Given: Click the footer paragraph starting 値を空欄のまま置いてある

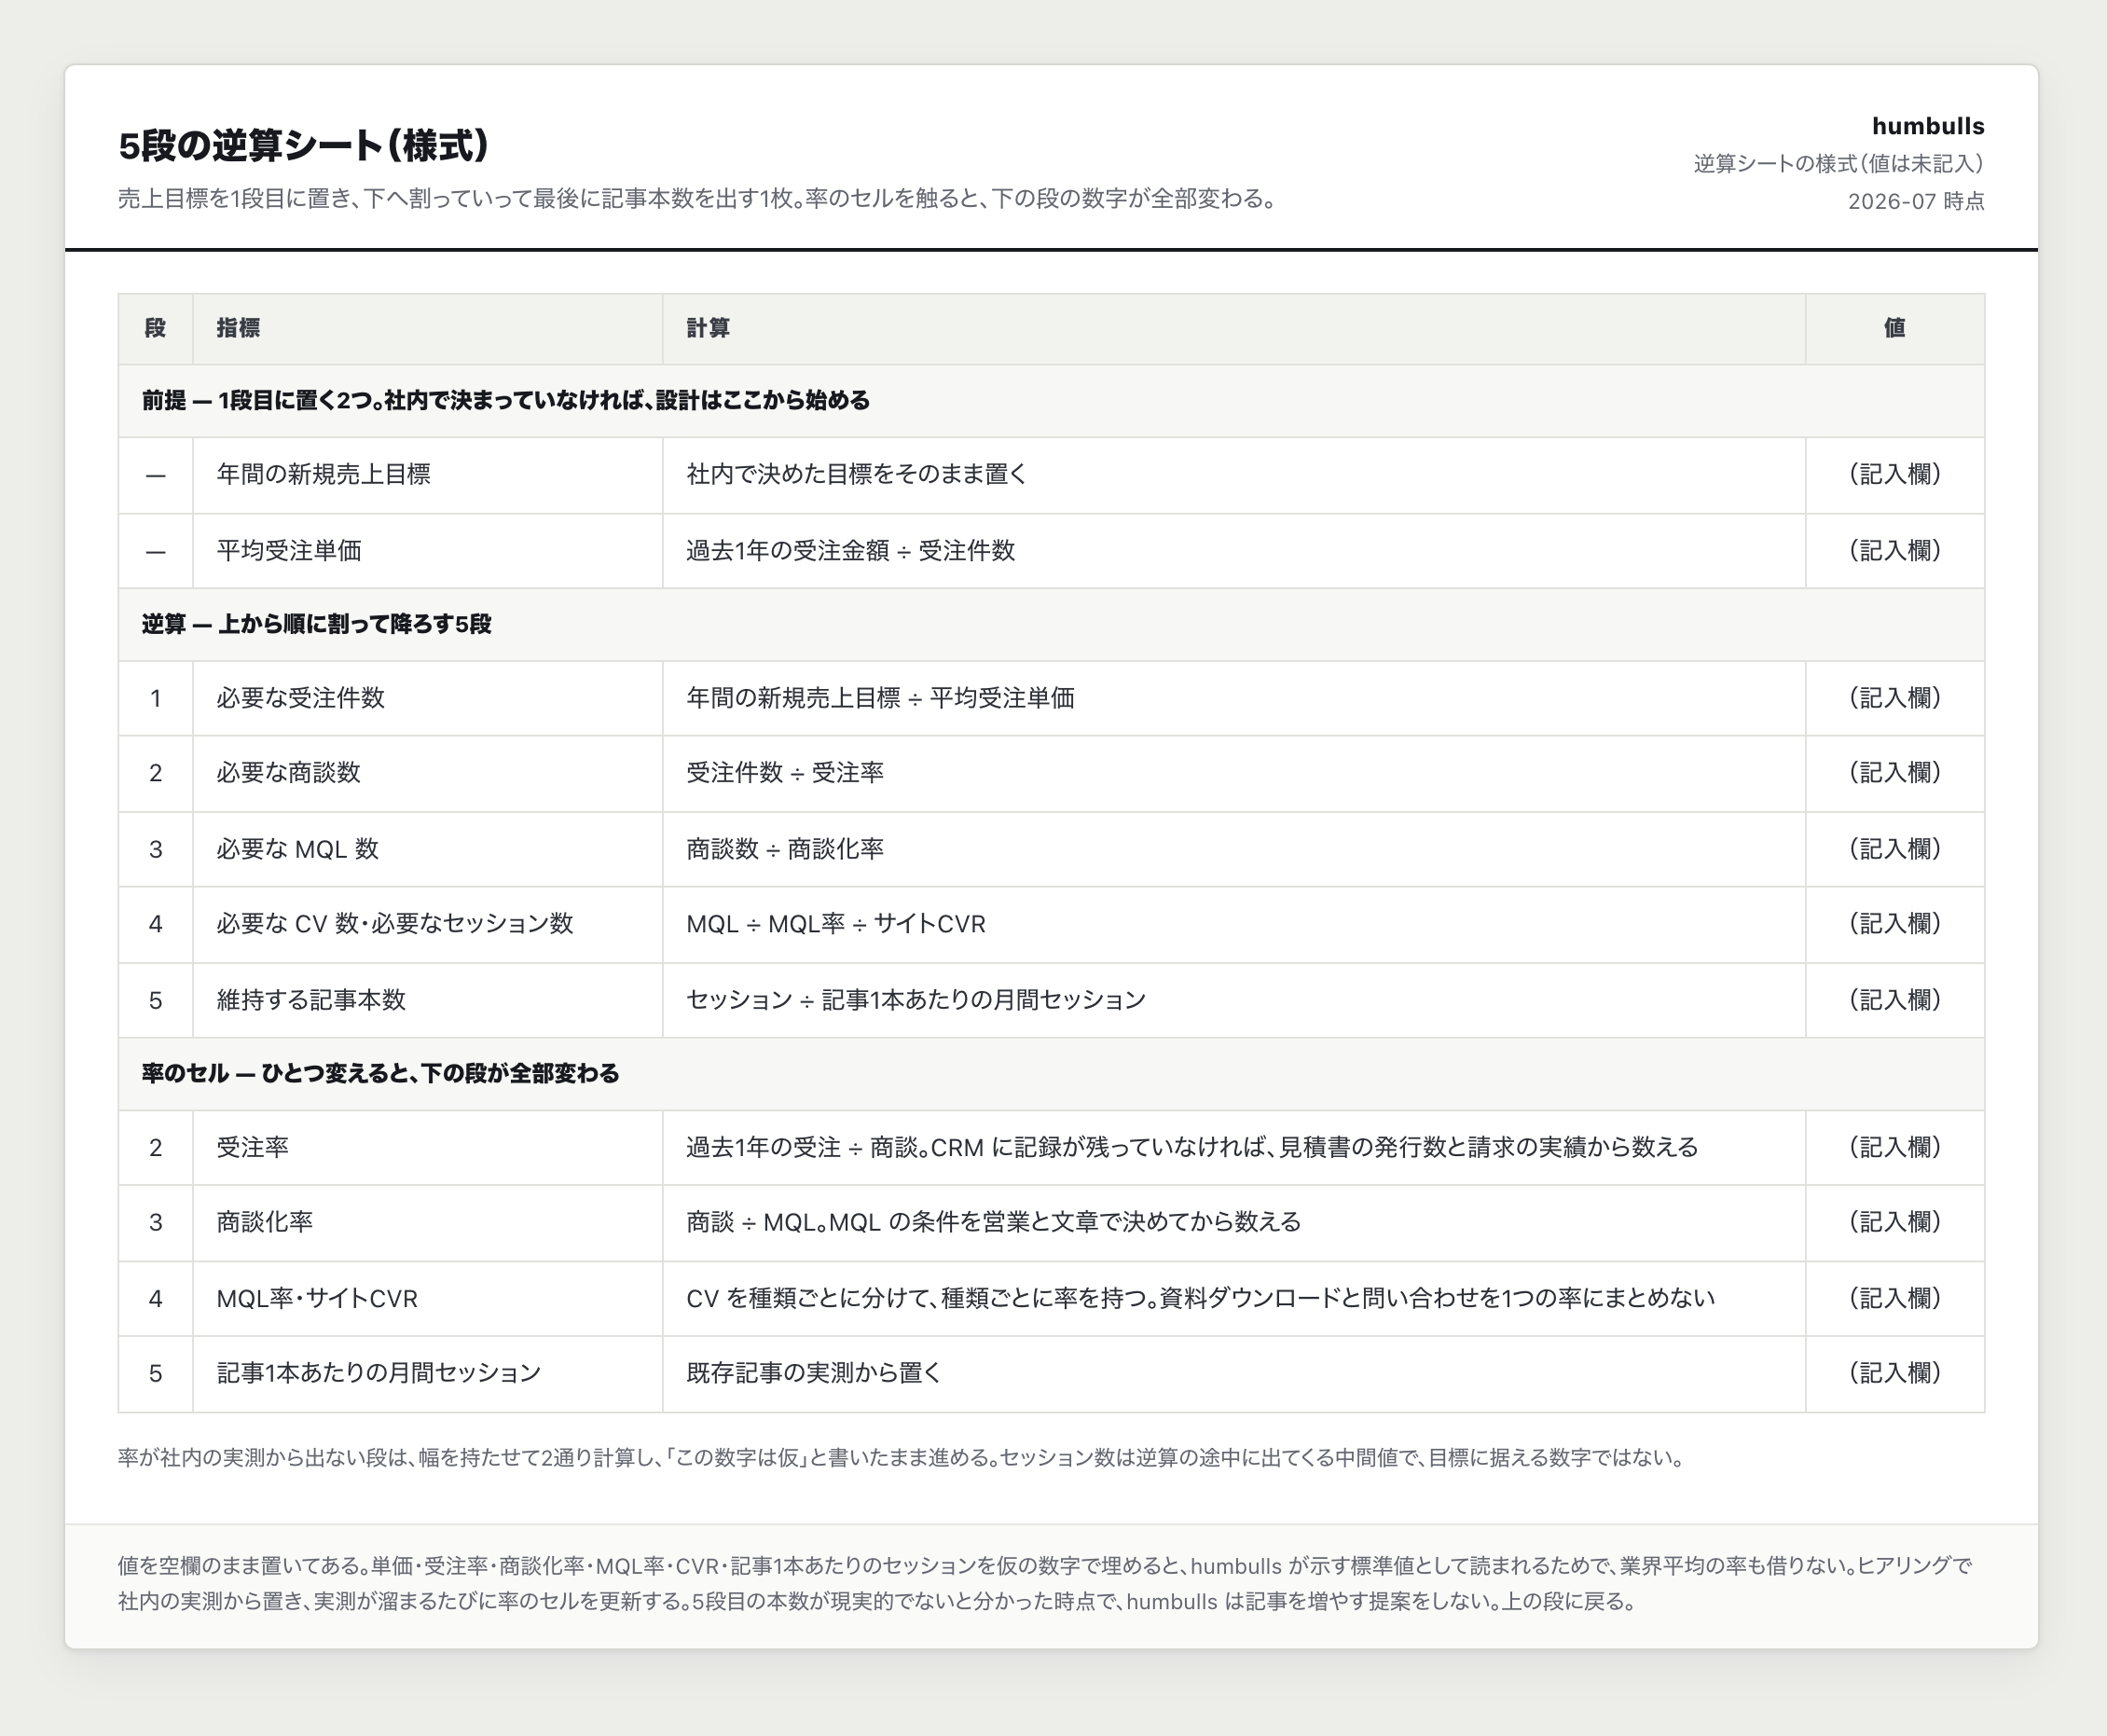Looking at the screenshot, I should click(1045, 1584).
